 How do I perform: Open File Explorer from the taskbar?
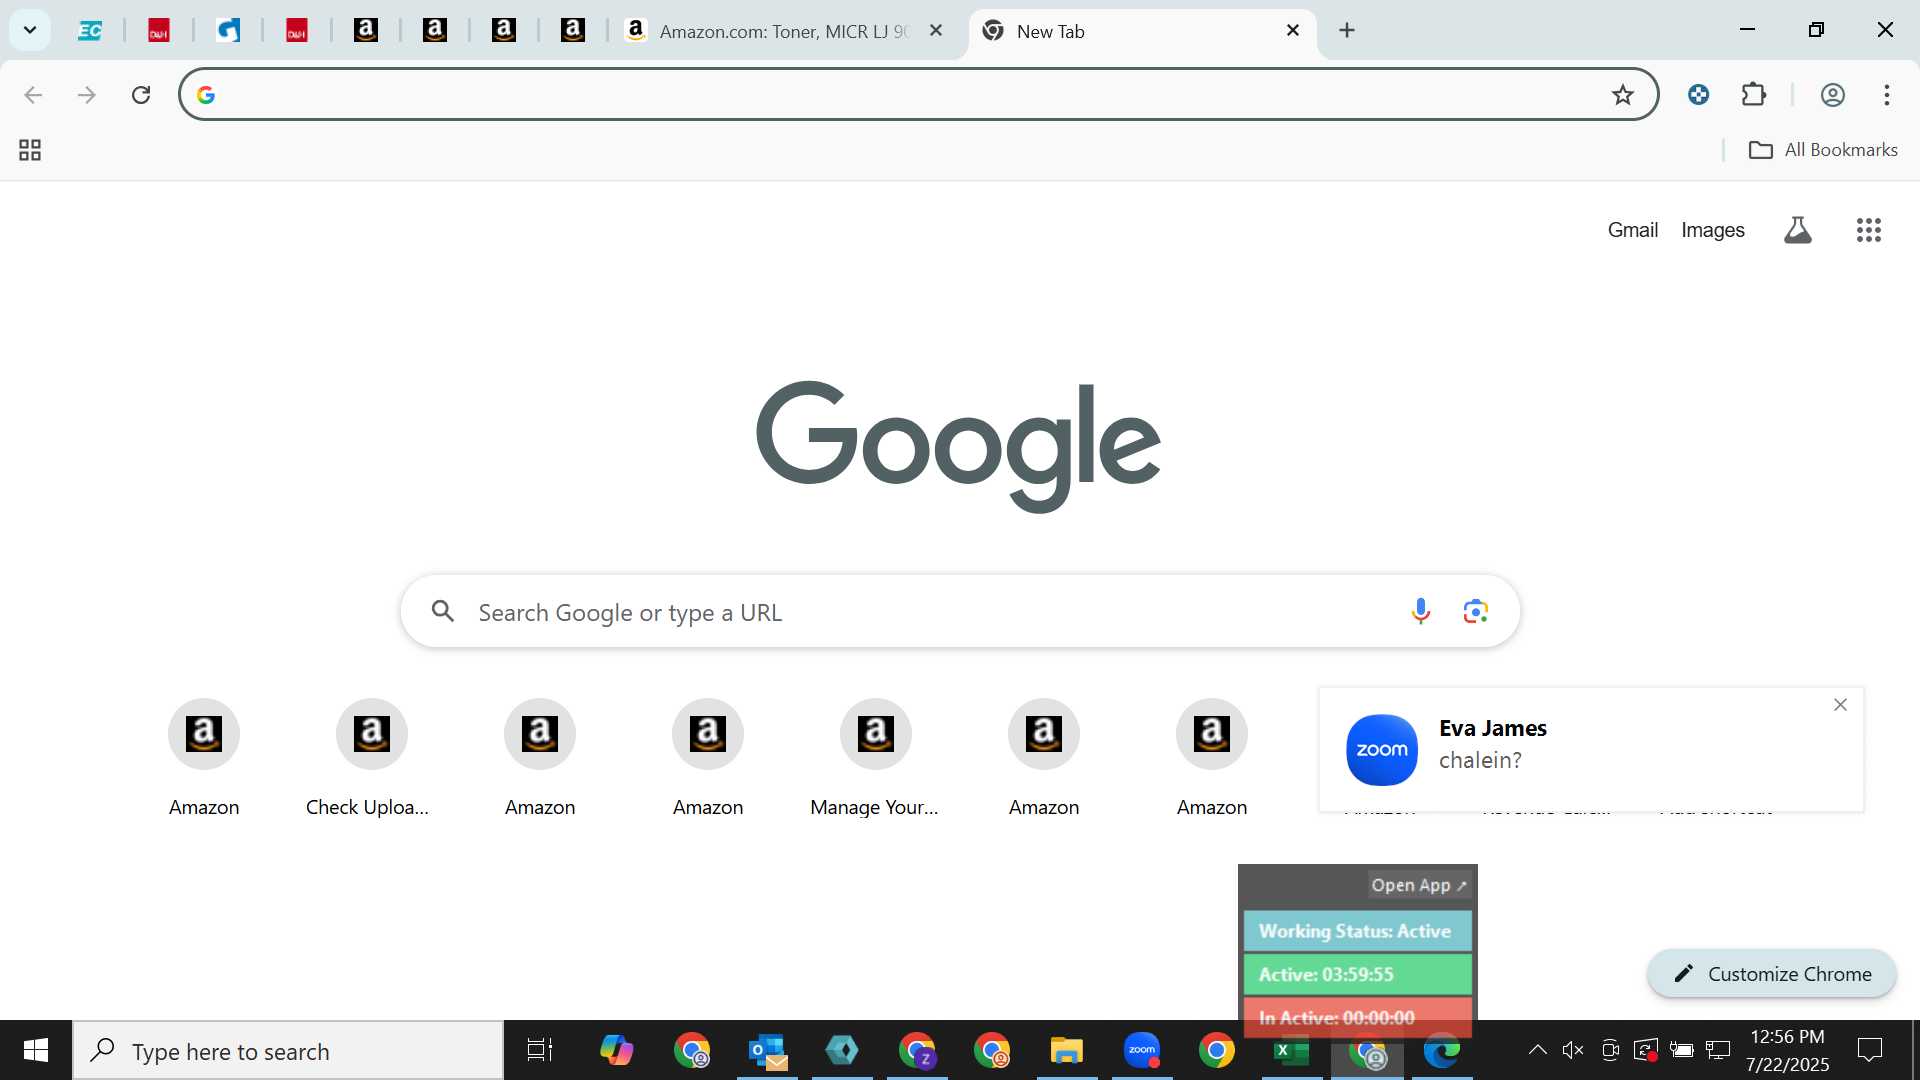pos(1067,1051)
